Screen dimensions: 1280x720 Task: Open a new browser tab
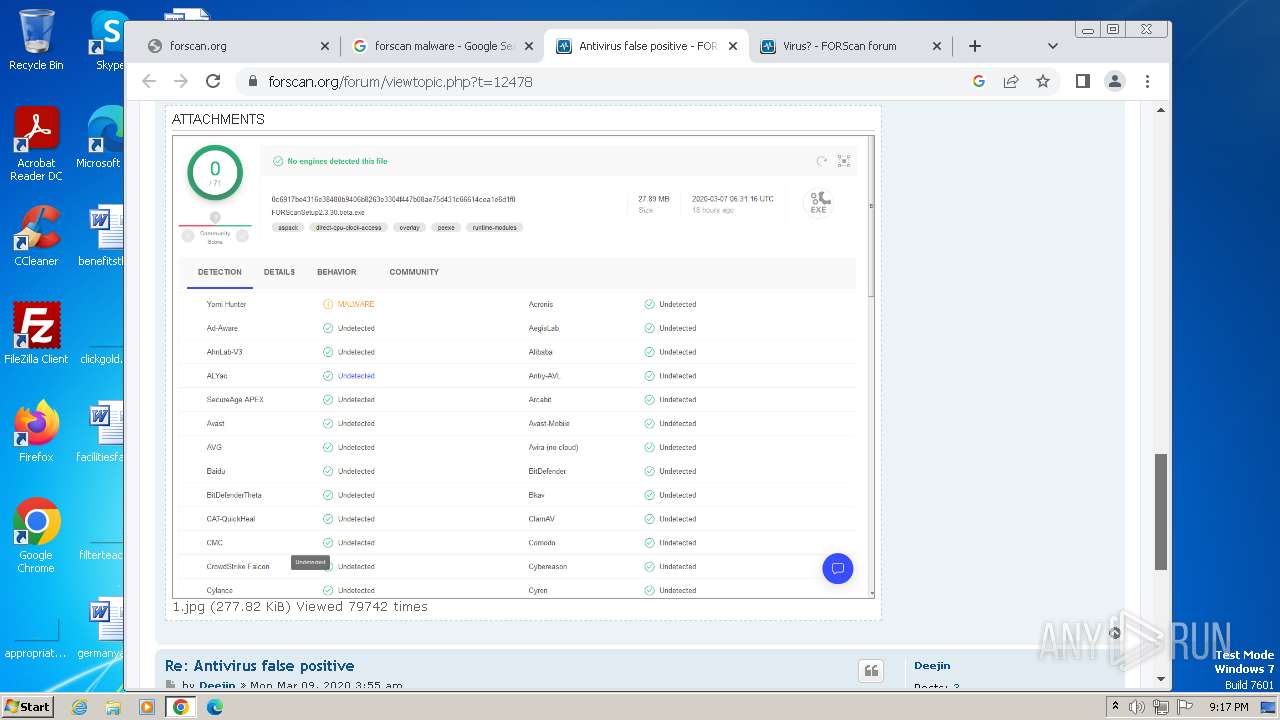point(975,46)
